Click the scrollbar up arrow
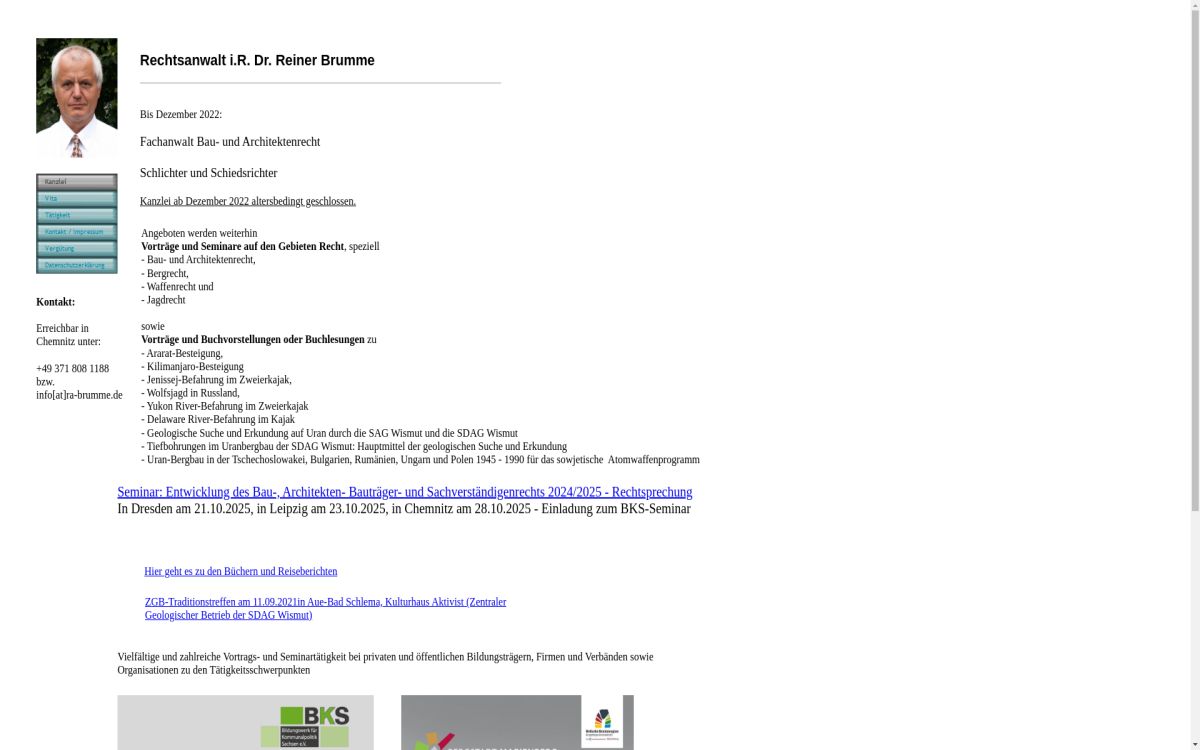This screenshot has width=1200, height=750. tap(1194, 6)
